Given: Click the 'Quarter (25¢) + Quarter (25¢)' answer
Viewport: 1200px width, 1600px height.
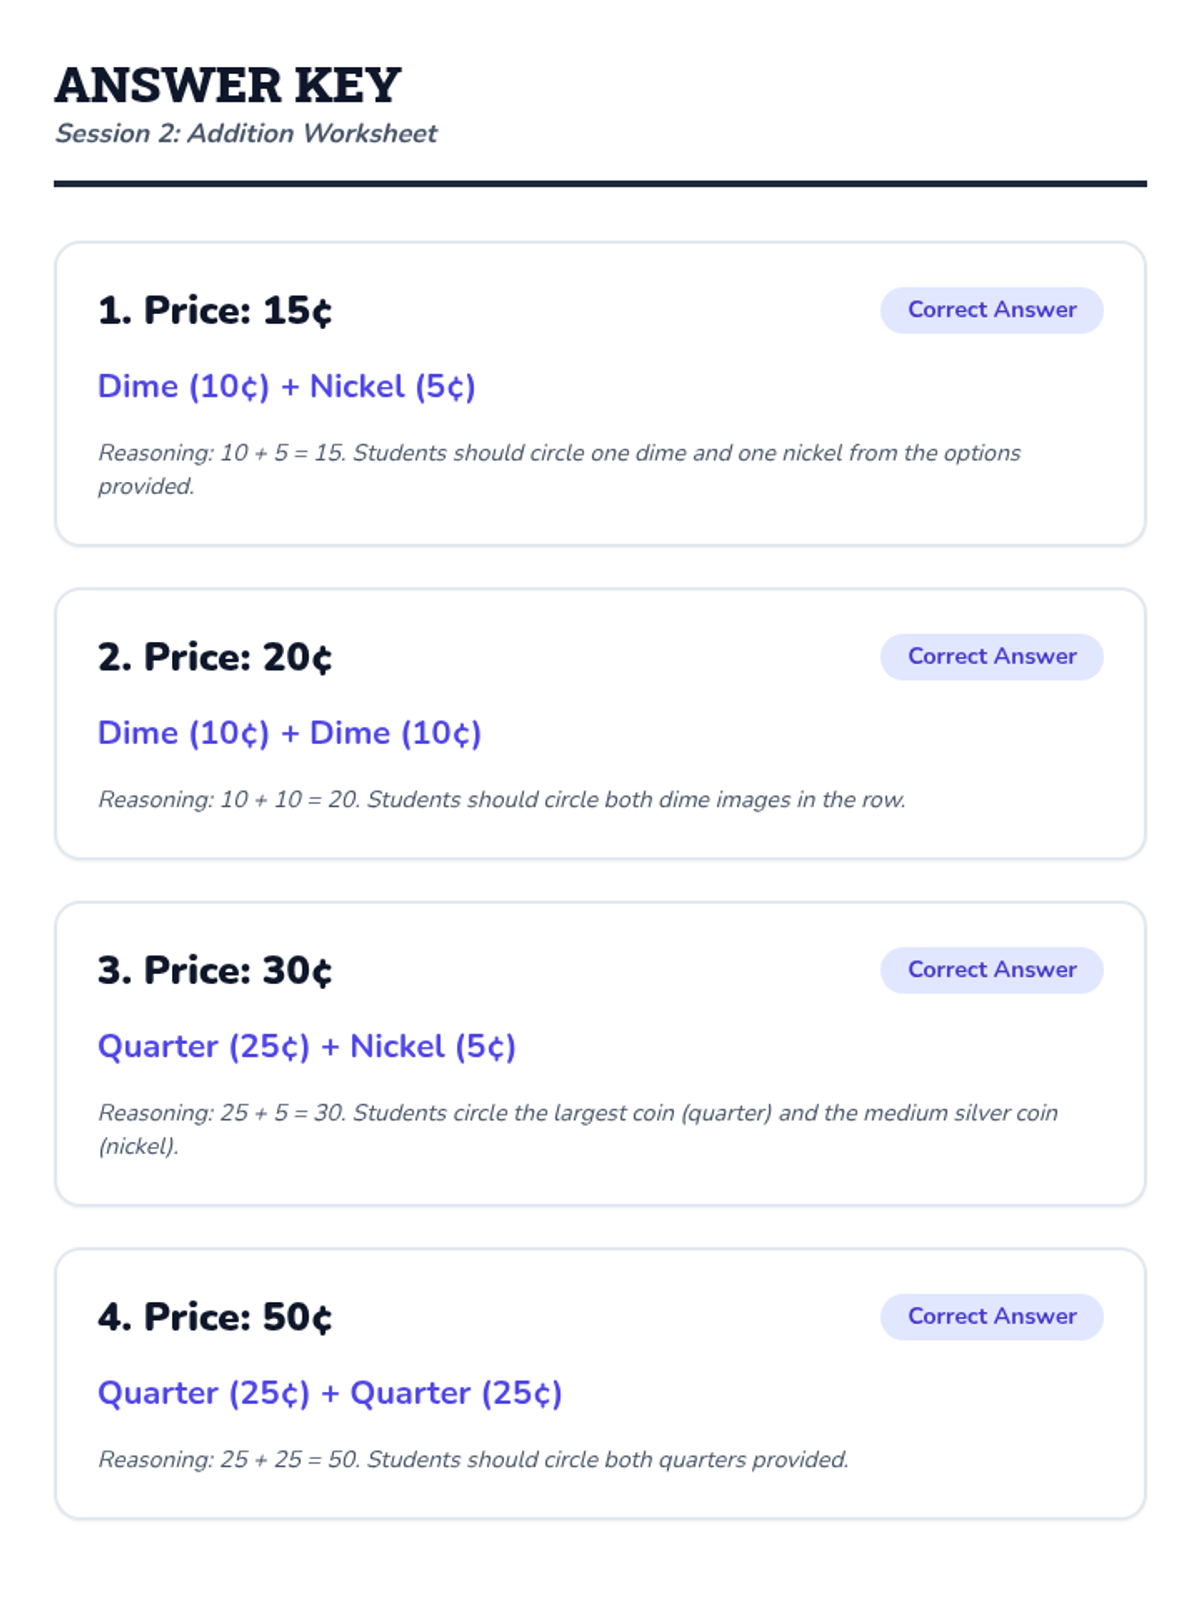Looking at the screenshot, I should point(329,1394).
